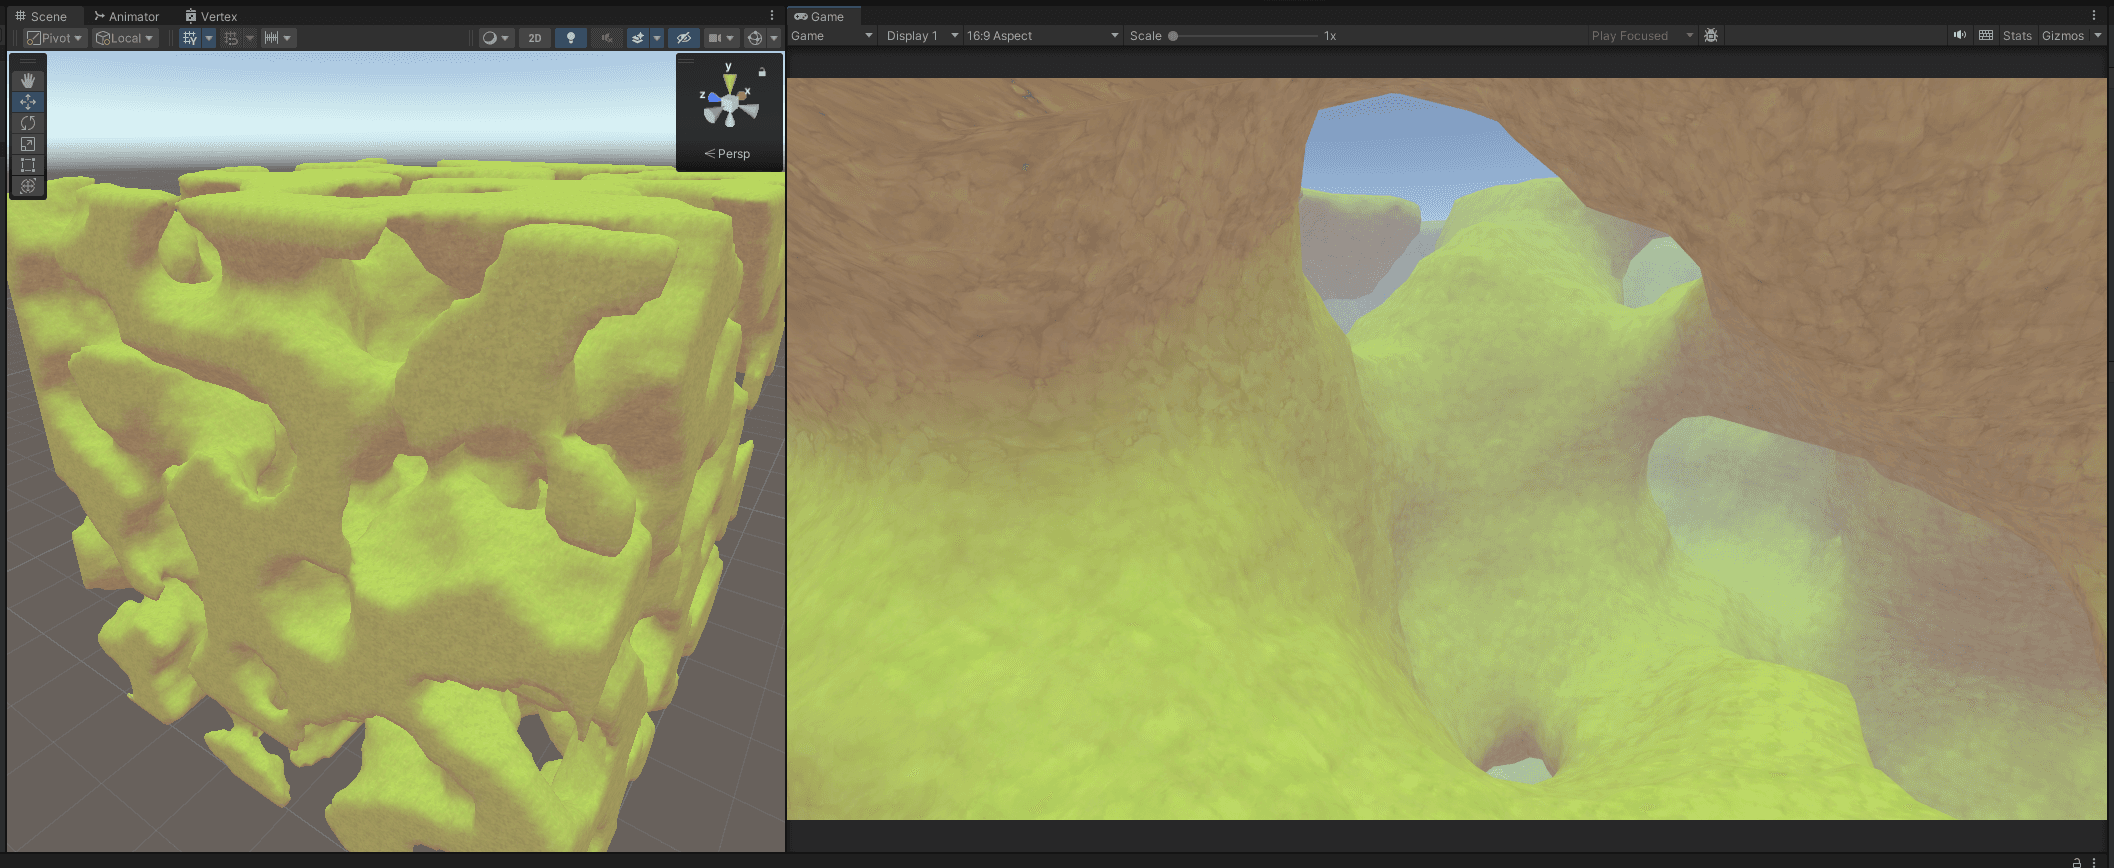Show the Stats overlay

pos(2017,35)
